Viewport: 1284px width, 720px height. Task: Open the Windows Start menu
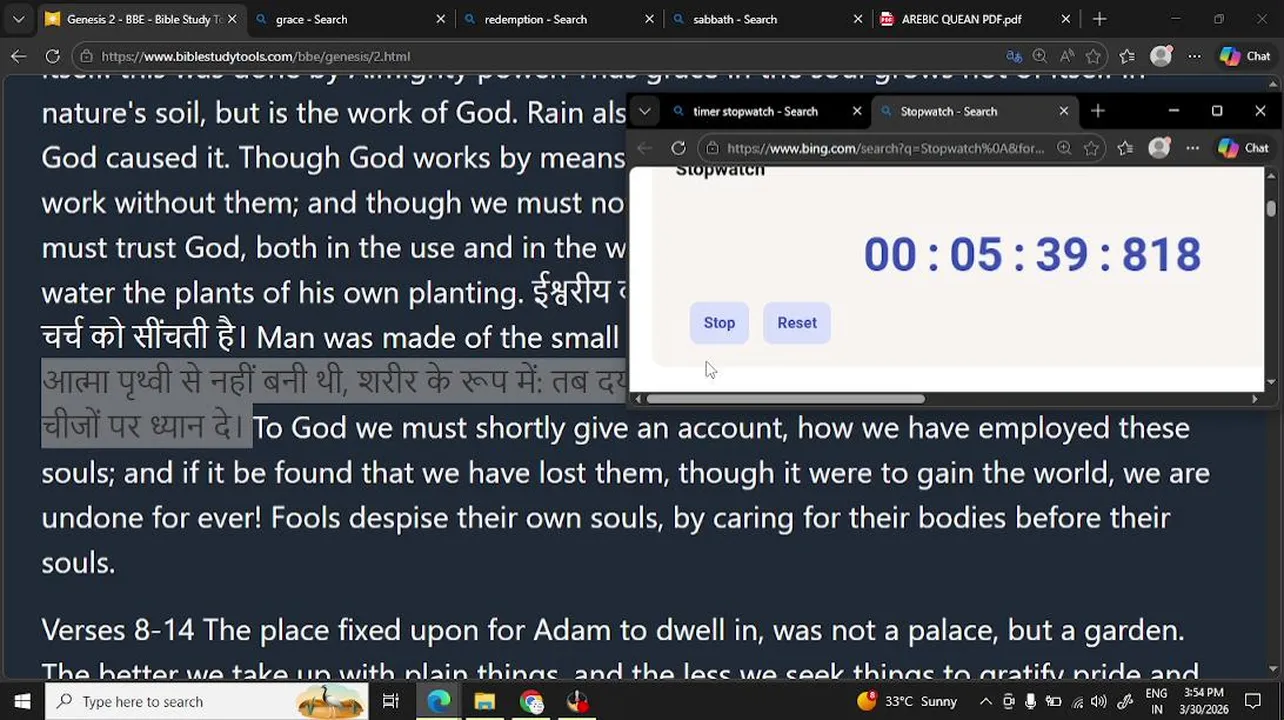coord(22,701)
